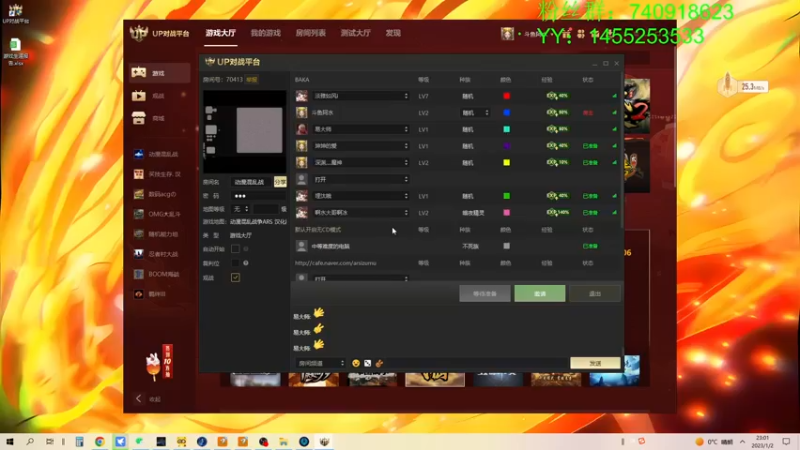
Task: Open the xlsx file on the desktop
Action: (x=15, y=52)
